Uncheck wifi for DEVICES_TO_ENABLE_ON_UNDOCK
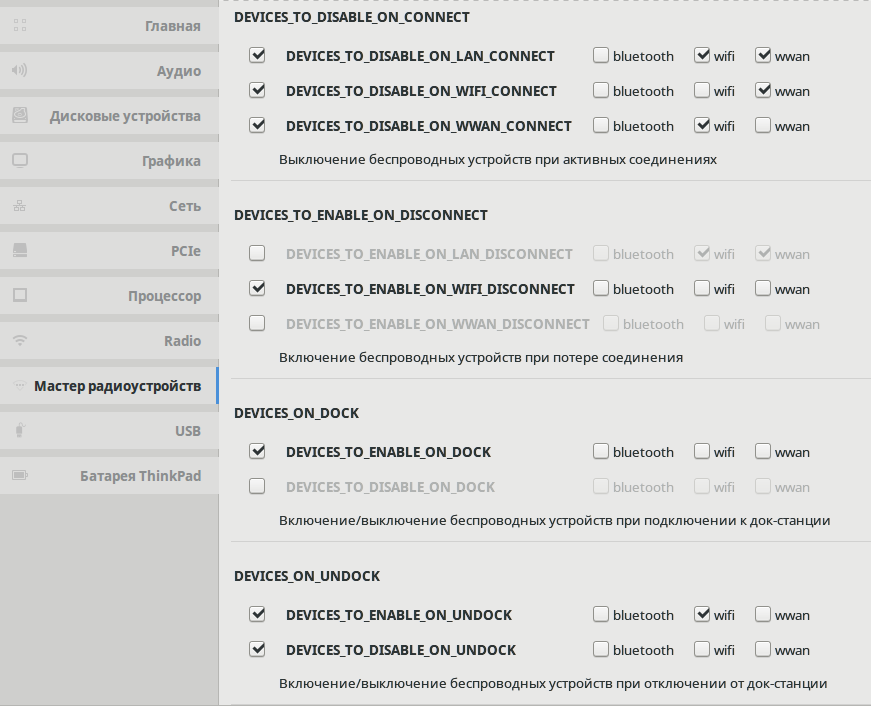The width and height of the screenshot is (871, 706). pyautogui.click(x=702, y=614)
